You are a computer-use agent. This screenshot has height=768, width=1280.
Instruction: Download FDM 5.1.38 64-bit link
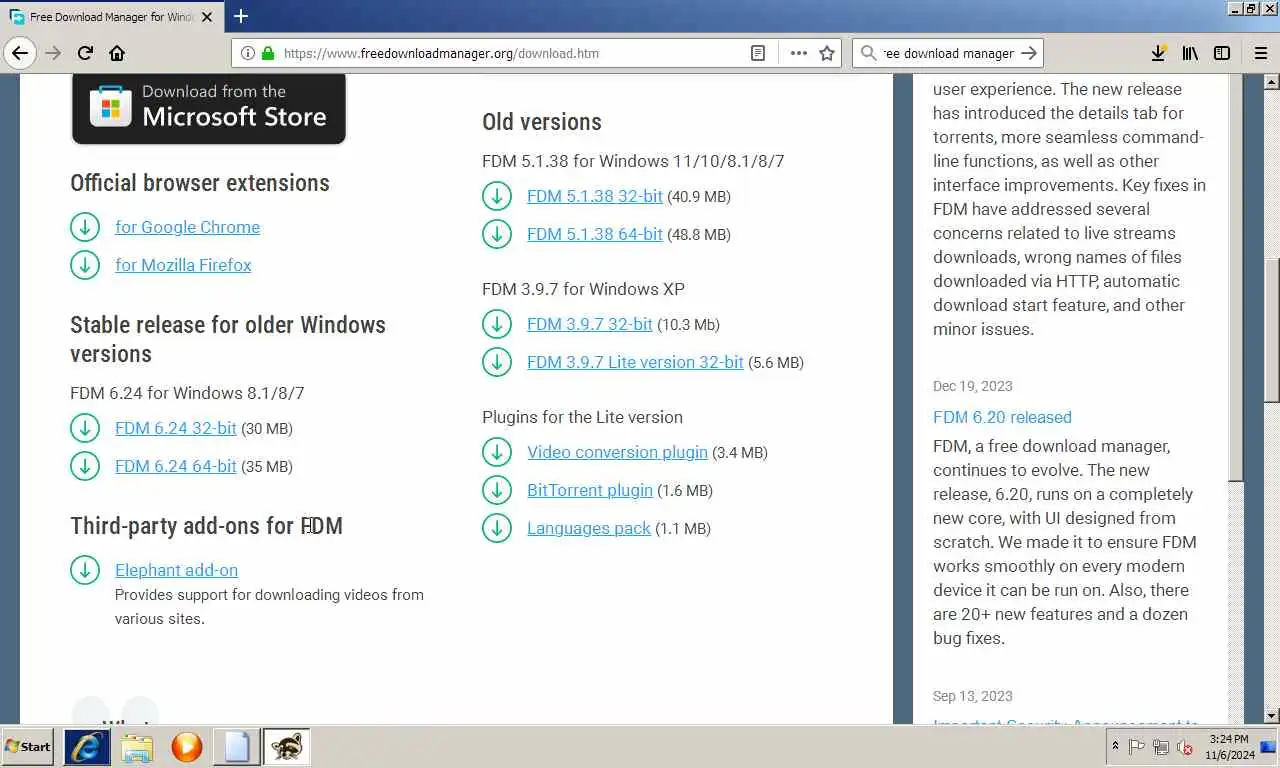[595, 234]
